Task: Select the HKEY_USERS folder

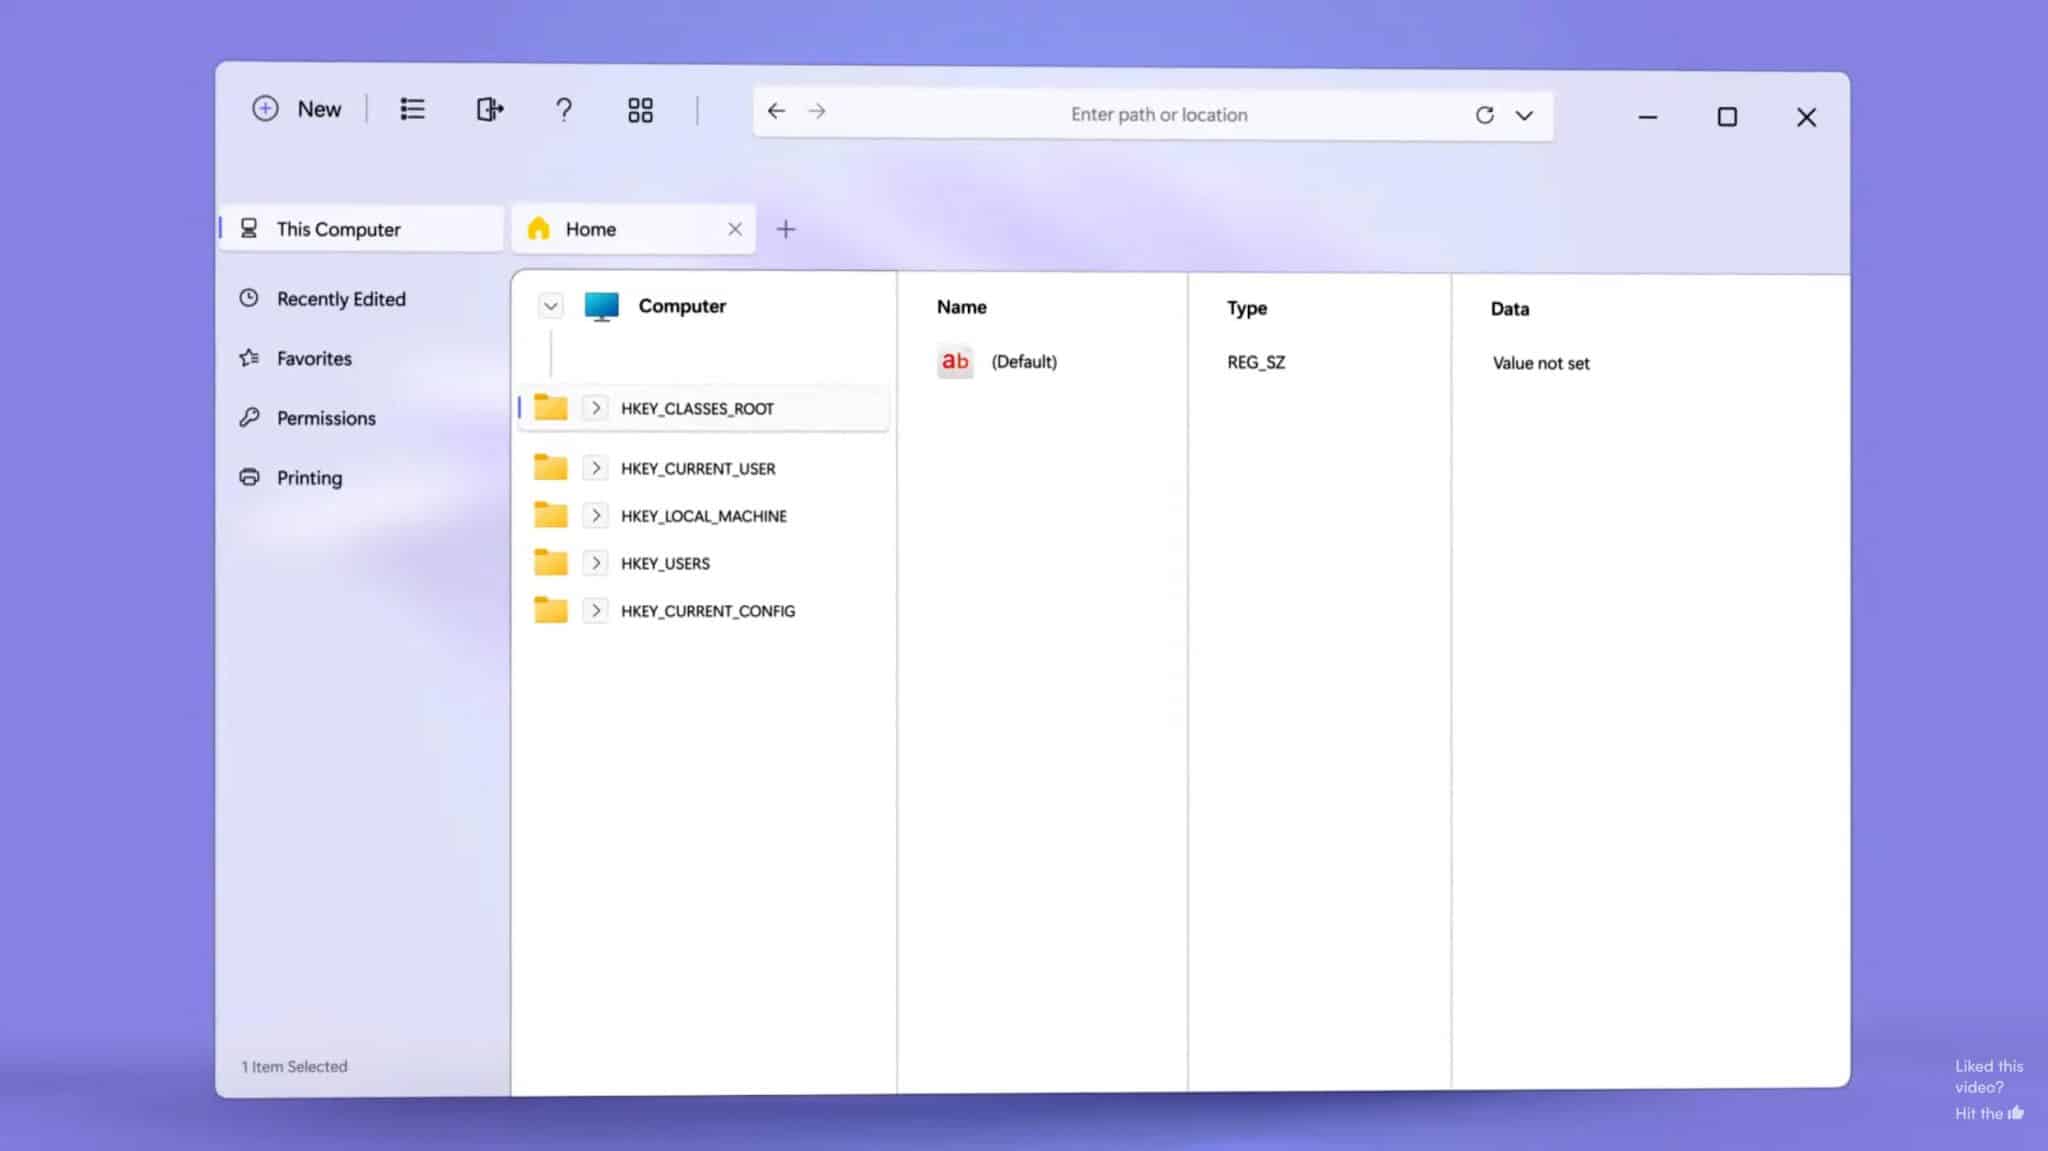Action: click(x=665, y=564)
